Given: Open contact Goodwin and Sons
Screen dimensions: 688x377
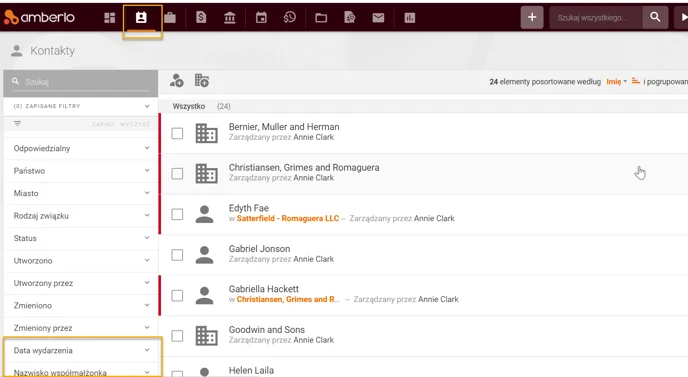Looking at the screenshot, I should (x=266, y=330).
